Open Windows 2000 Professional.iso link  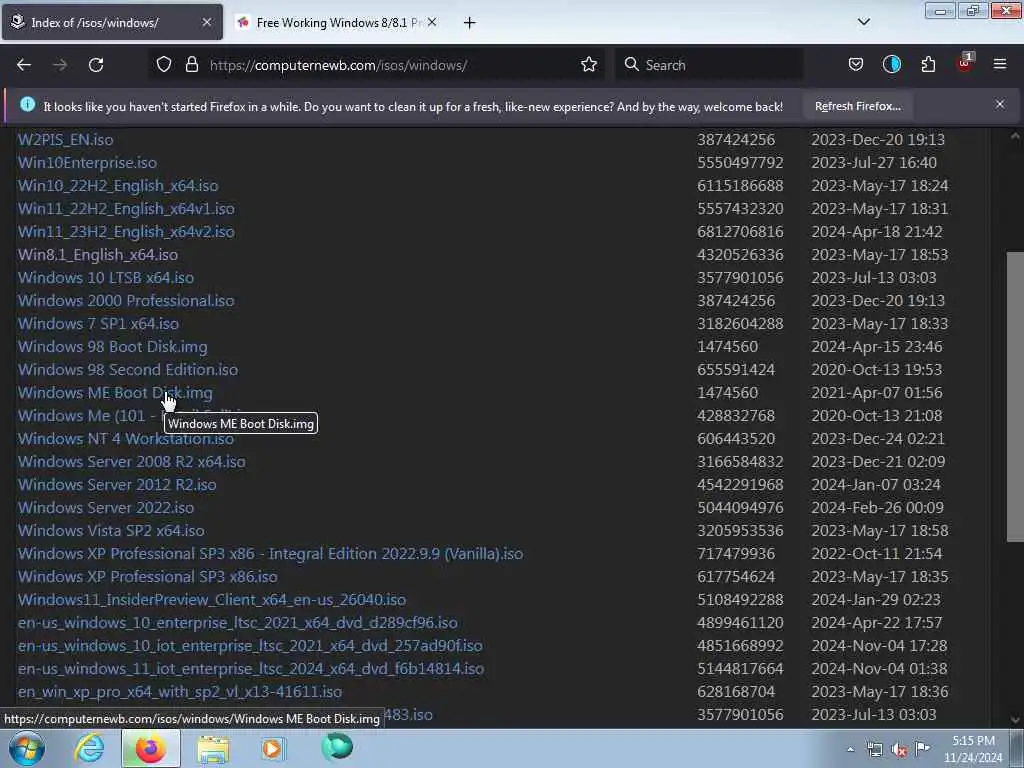click(126, 300)
